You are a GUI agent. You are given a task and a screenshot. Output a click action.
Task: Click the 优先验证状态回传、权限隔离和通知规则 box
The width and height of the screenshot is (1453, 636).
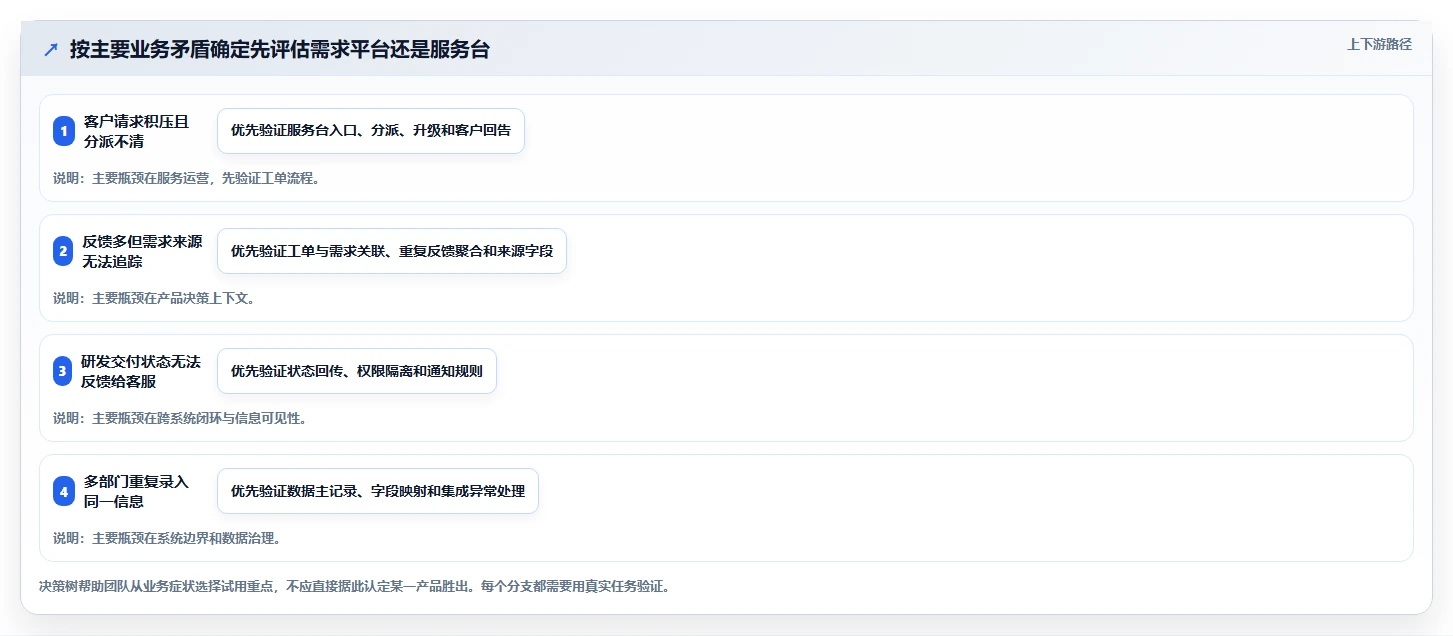tap(357, 371)
